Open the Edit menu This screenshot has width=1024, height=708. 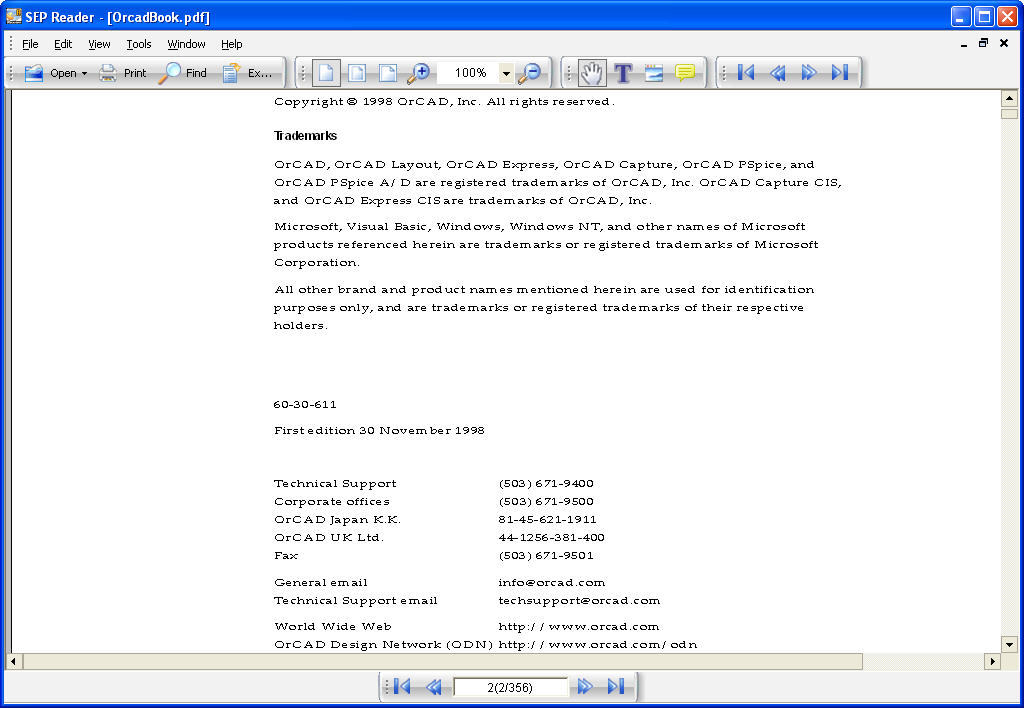point(63,44)
